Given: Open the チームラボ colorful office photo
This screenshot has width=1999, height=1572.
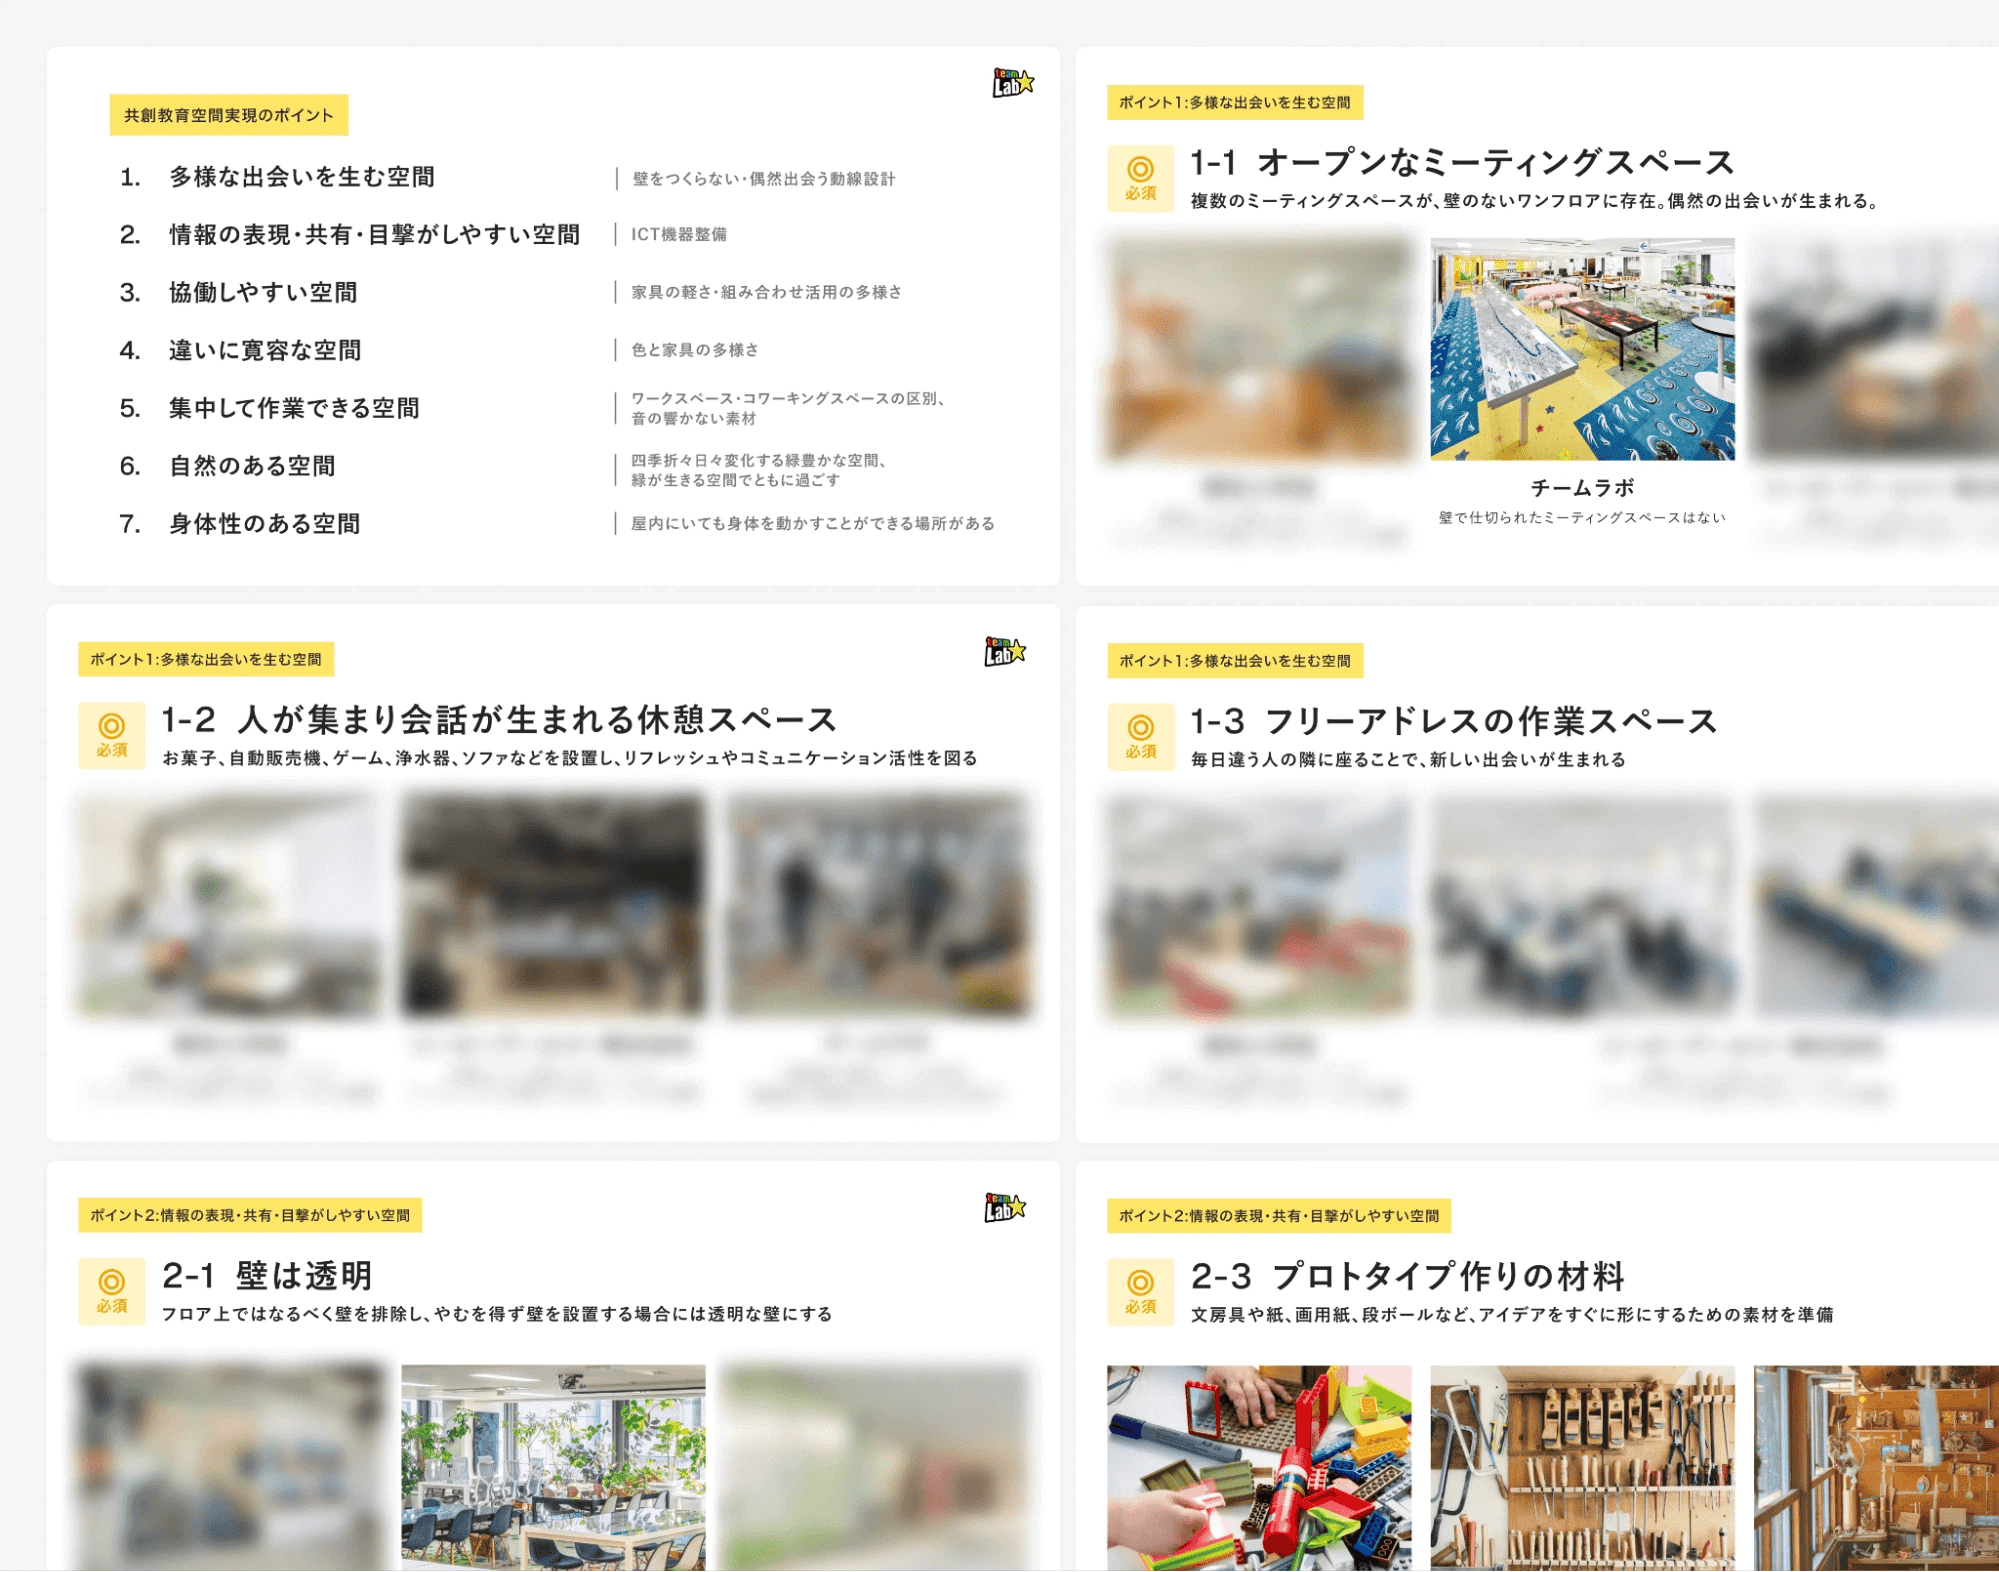Looking at the screenshot, I should (1582, 349).
